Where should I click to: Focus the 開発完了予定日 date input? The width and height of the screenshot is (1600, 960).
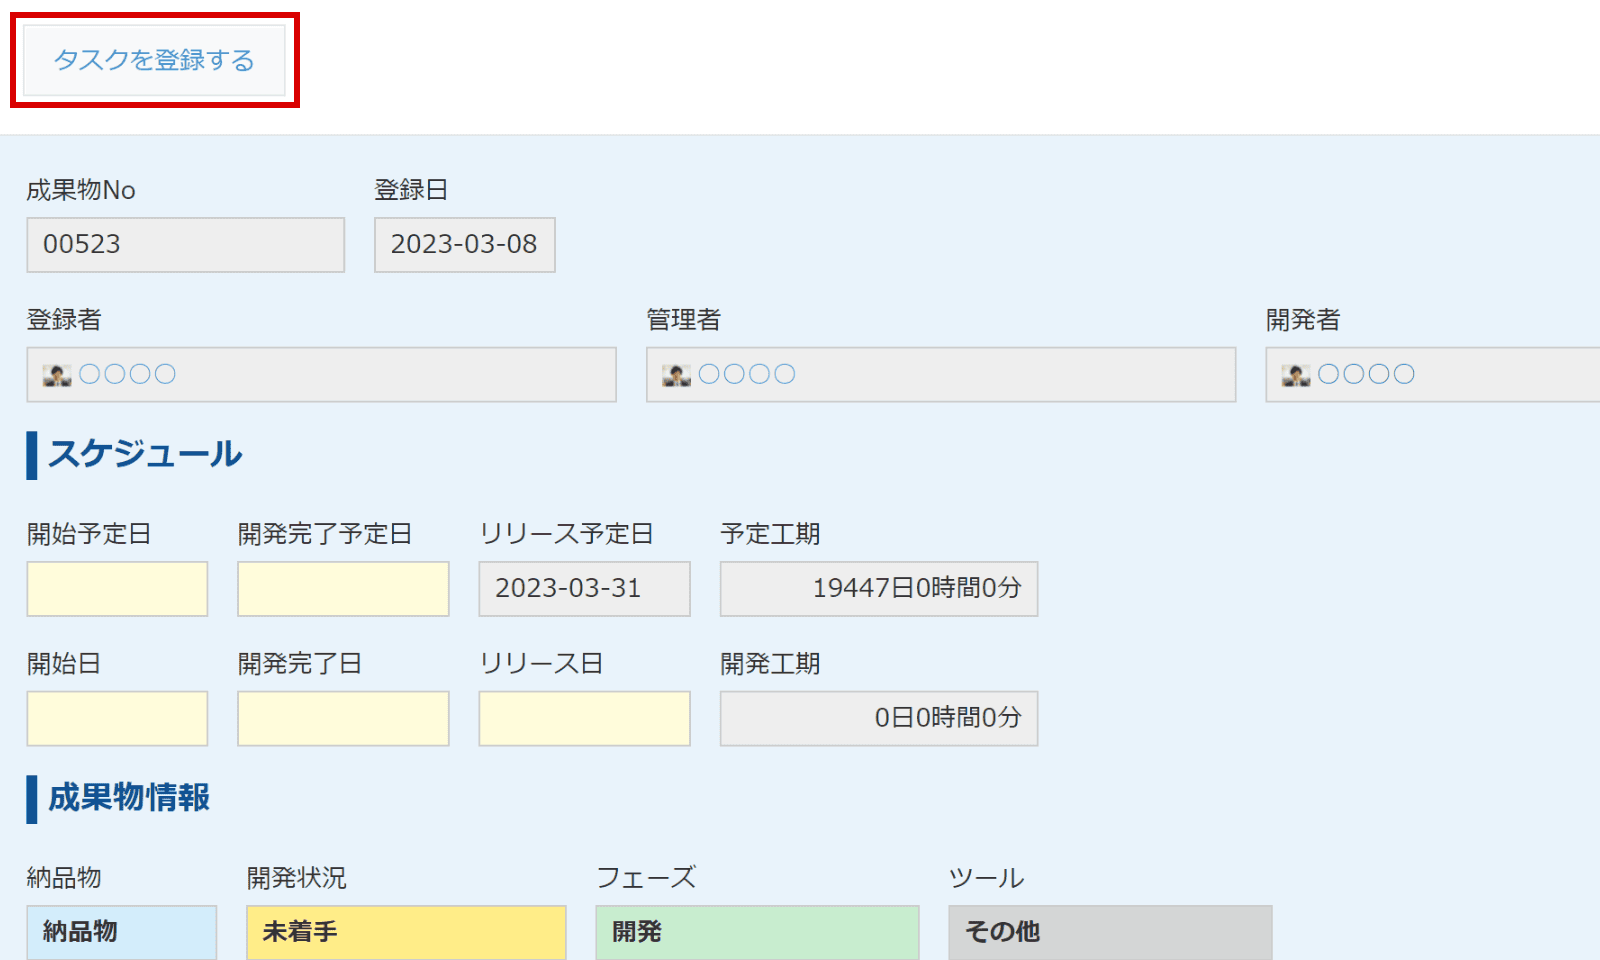[343, 589]
